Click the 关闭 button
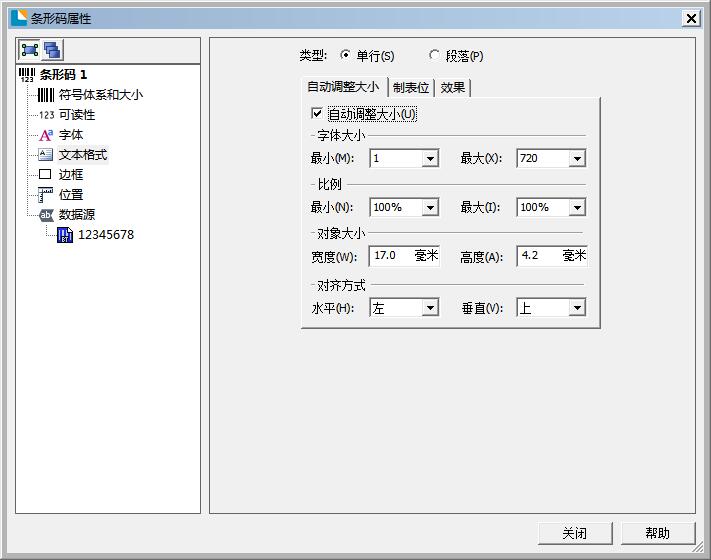The image size is (711, 560). click(x=575, y=533)
